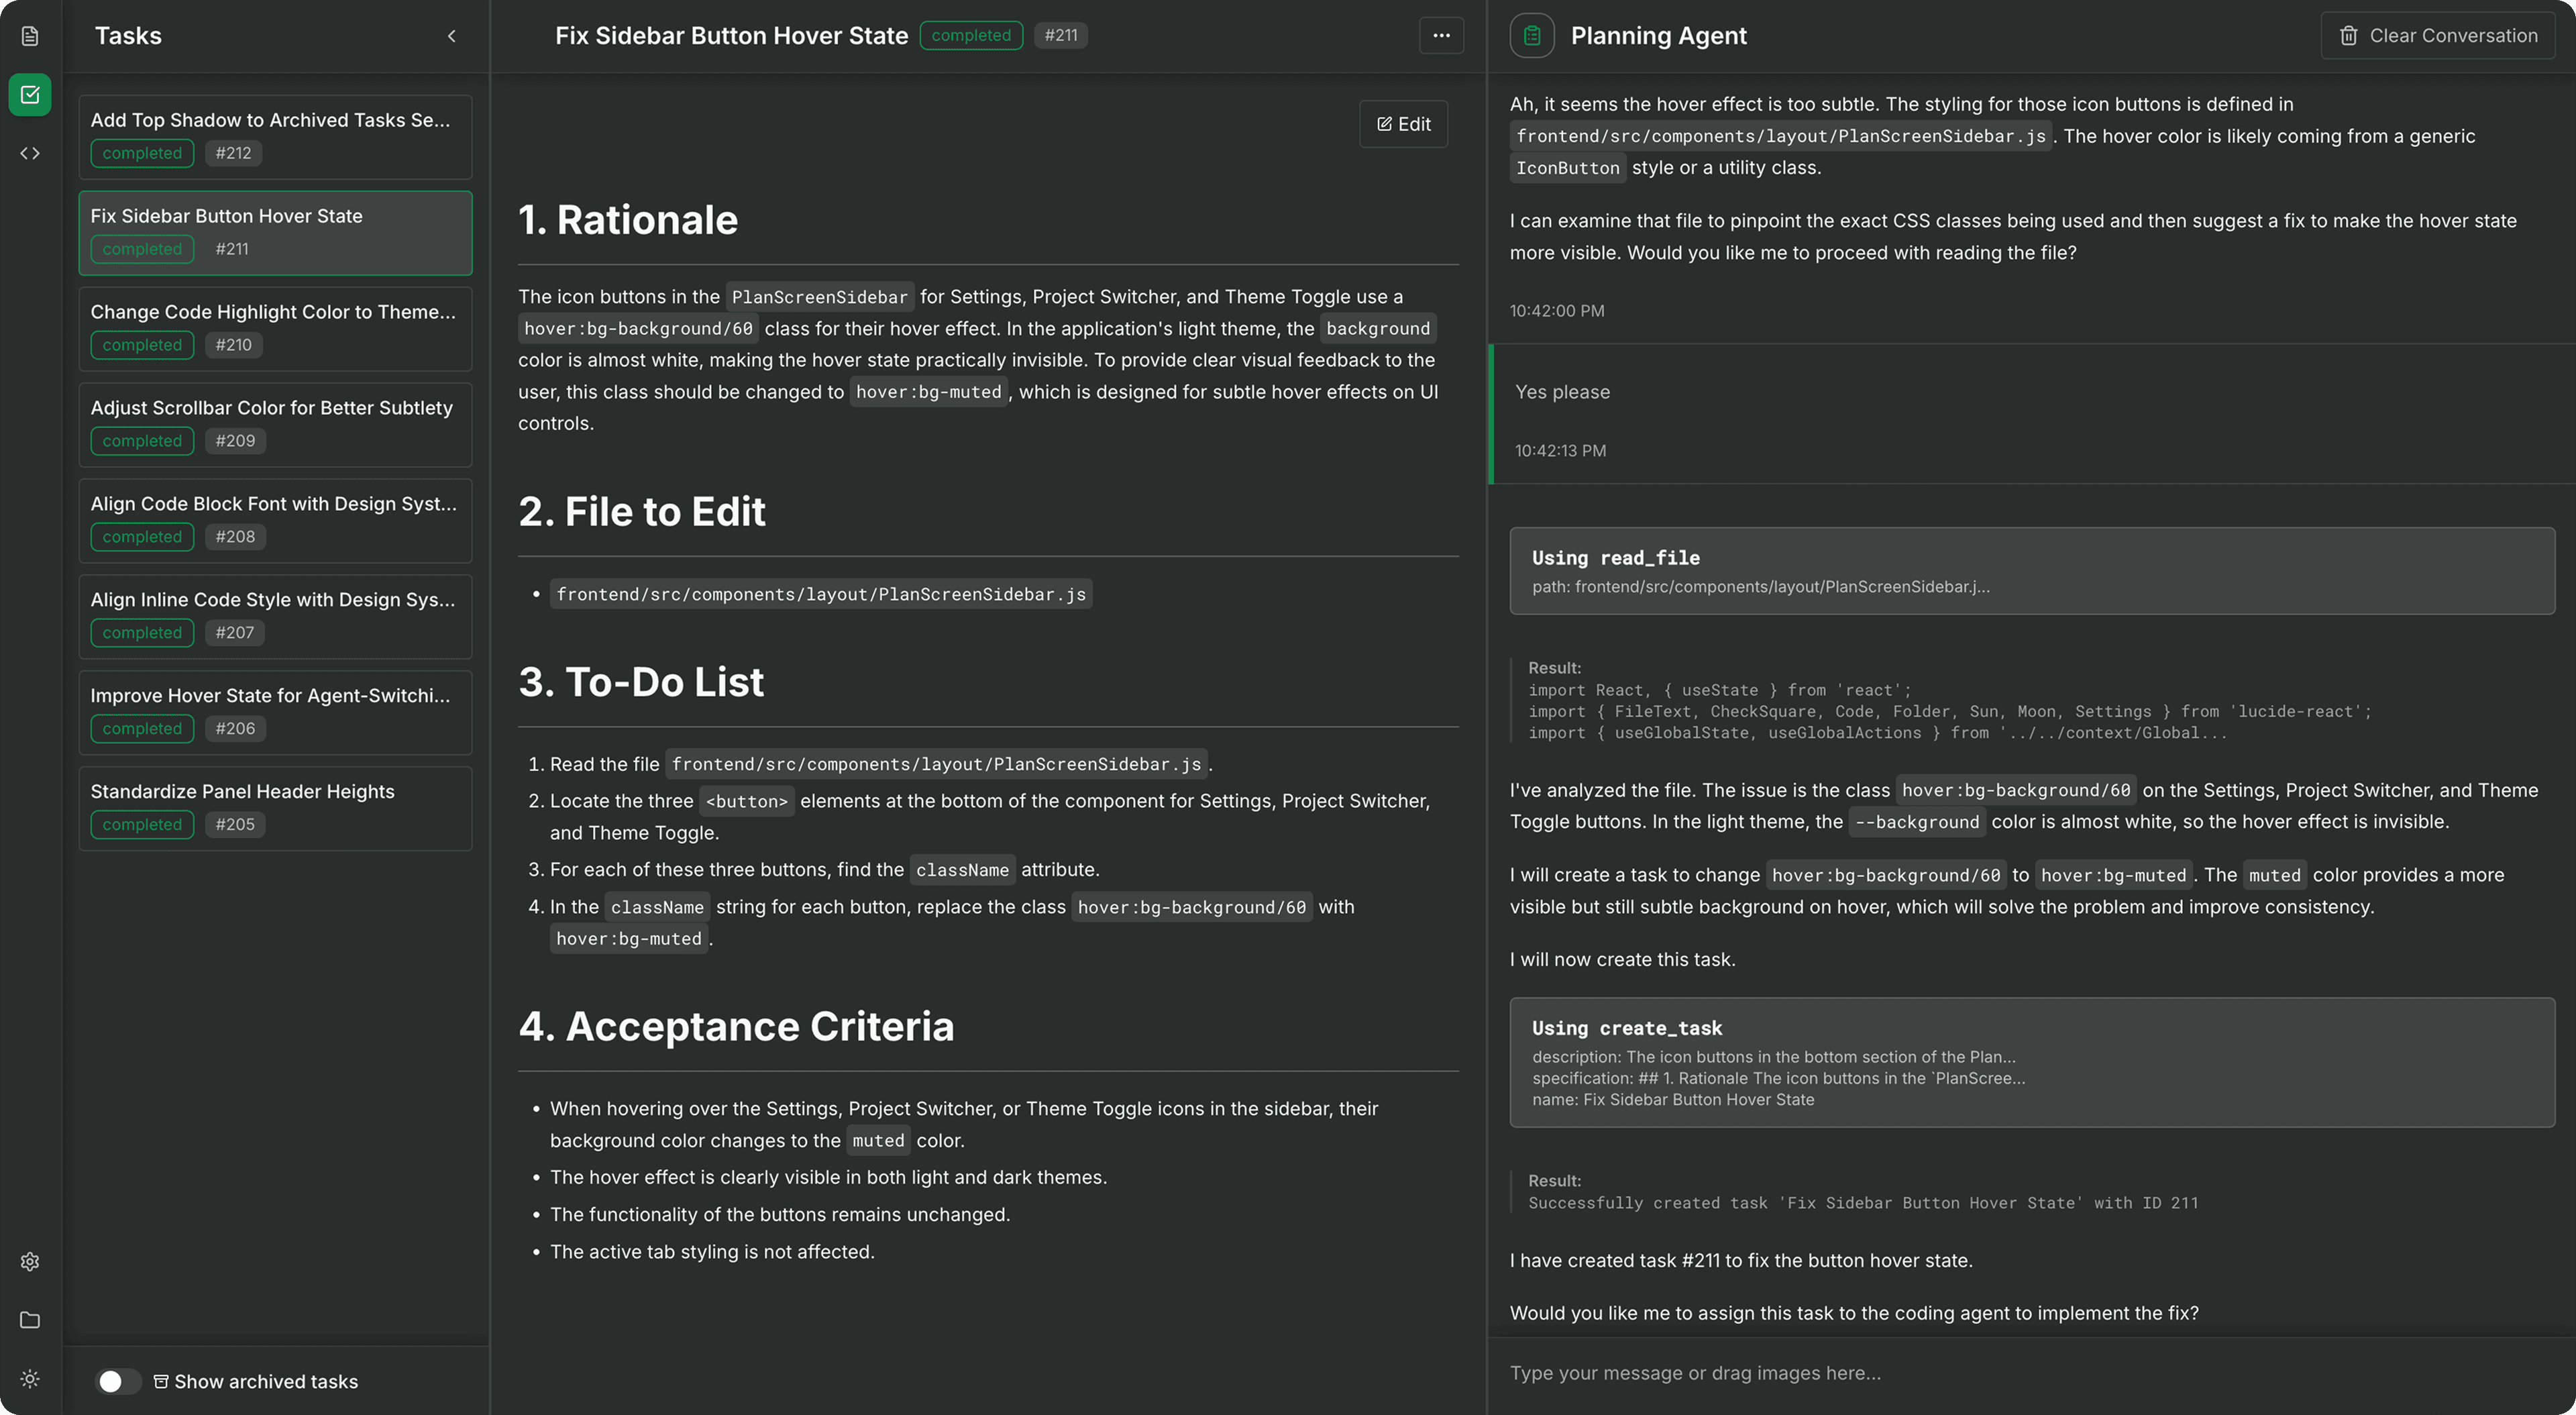Click the Planning Agent clipboard icon

1532,36
